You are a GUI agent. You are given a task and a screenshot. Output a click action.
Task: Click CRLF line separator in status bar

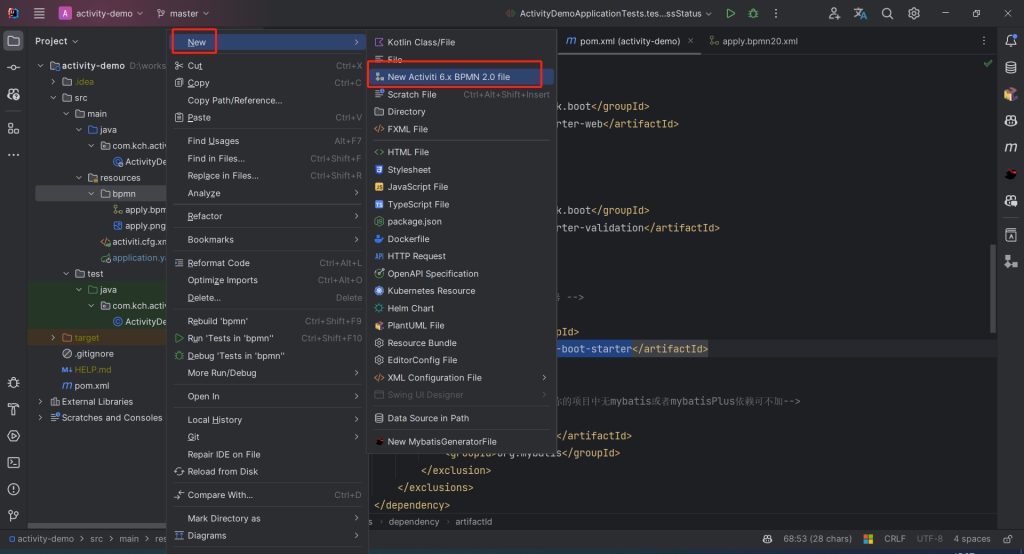(894, 539)
